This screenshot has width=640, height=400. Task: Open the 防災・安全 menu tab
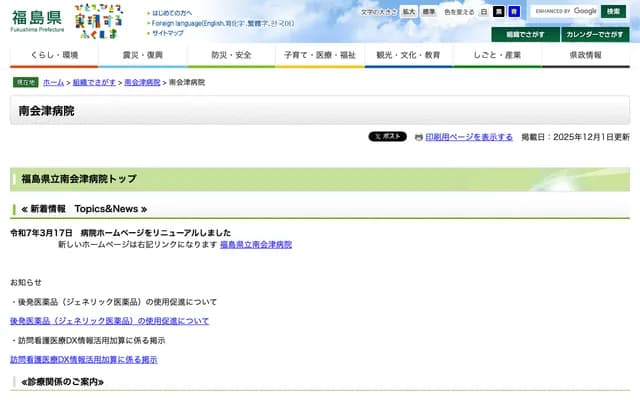tap(231, 56)
